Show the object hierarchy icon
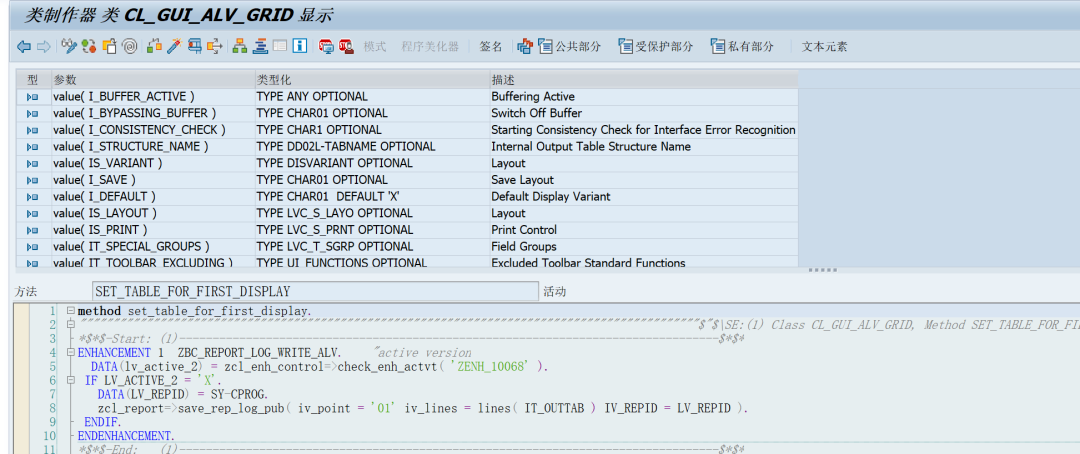The image size is (1080, 454). [240, 46]
